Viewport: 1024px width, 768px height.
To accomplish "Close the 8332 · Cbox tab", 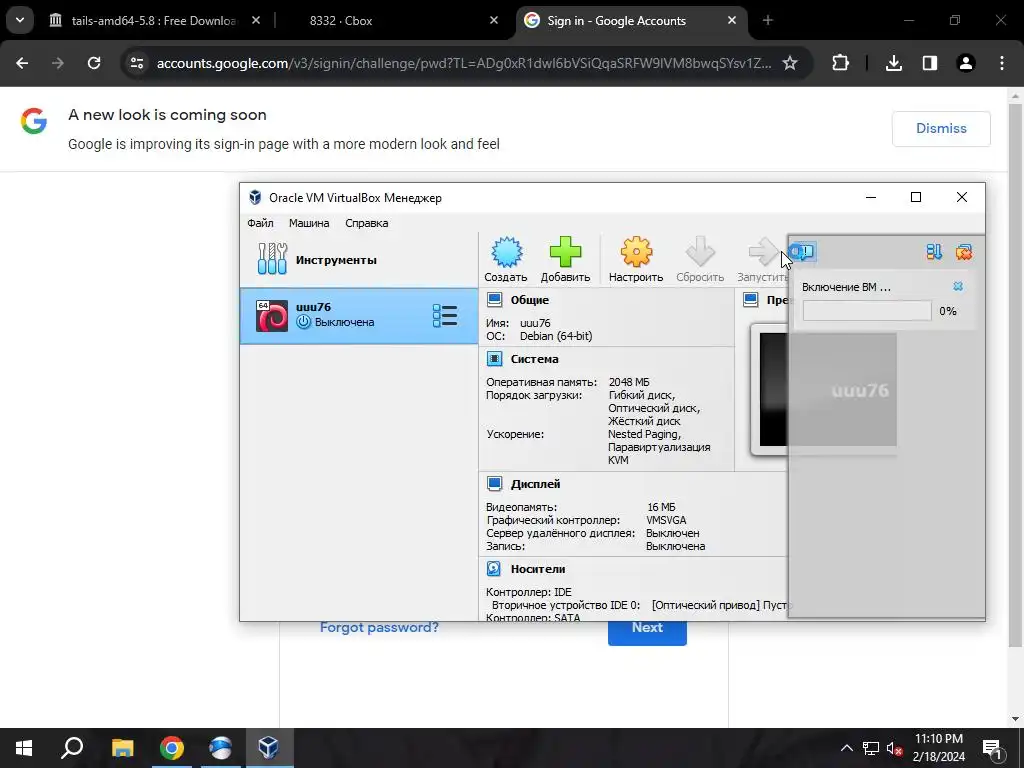I will 494,20.
